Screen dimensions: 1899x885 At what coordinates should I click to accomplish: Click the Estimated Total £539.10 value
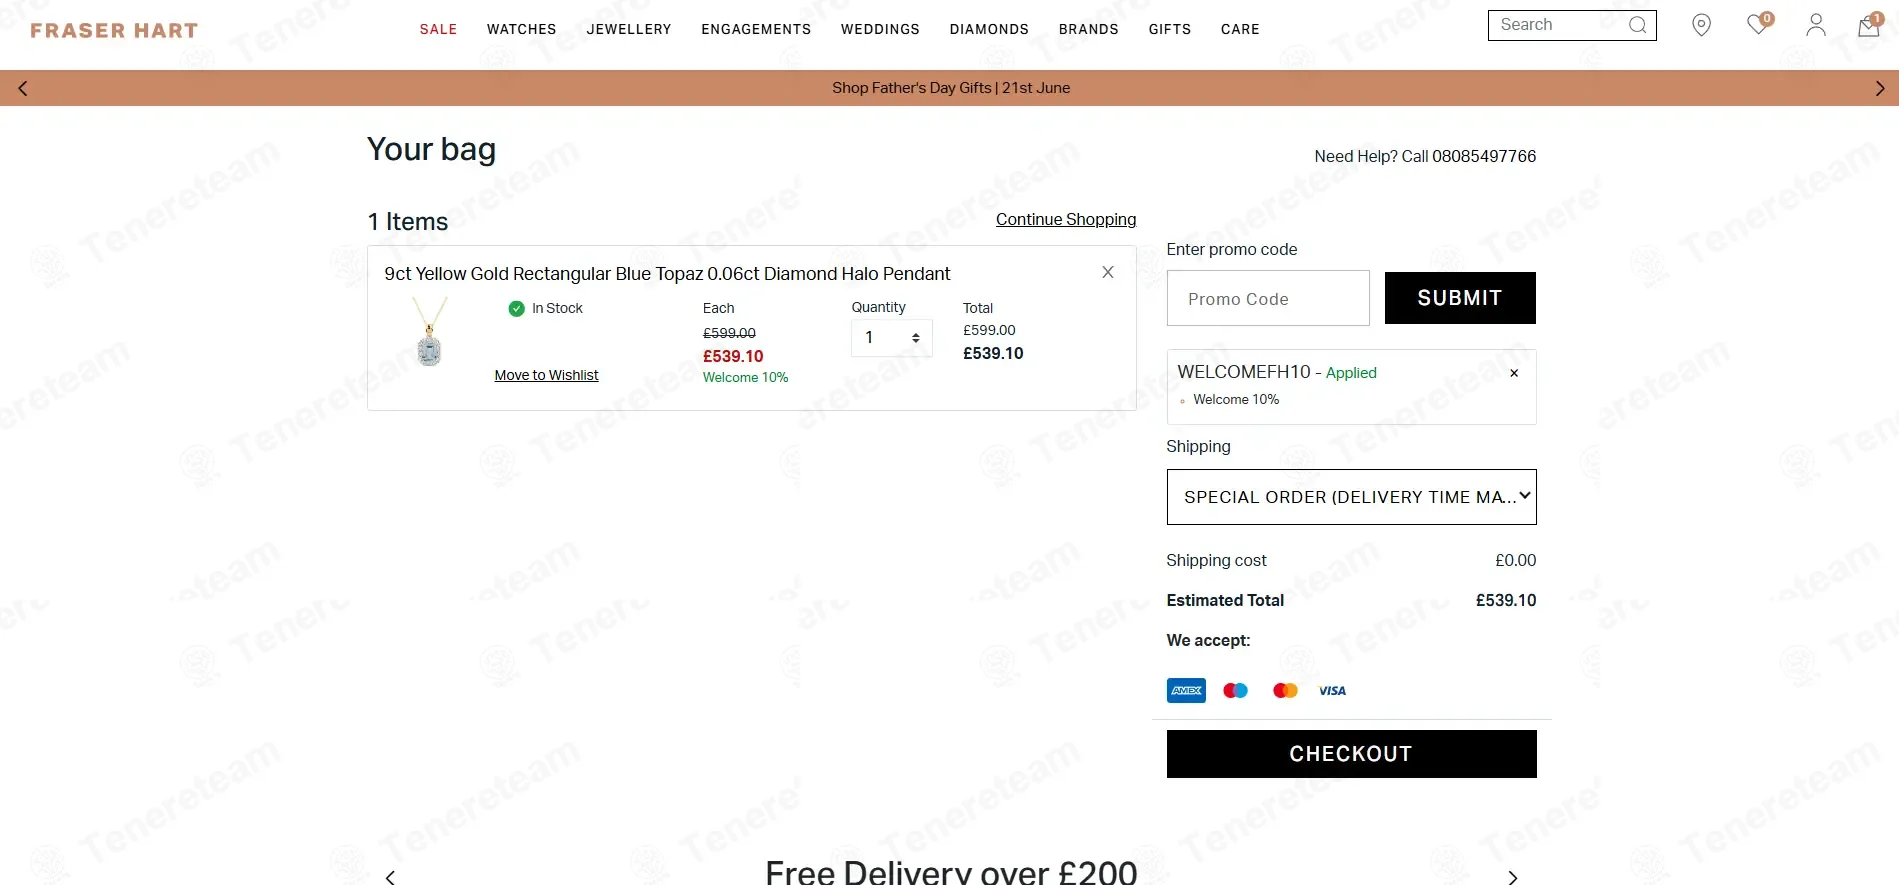1506,600
